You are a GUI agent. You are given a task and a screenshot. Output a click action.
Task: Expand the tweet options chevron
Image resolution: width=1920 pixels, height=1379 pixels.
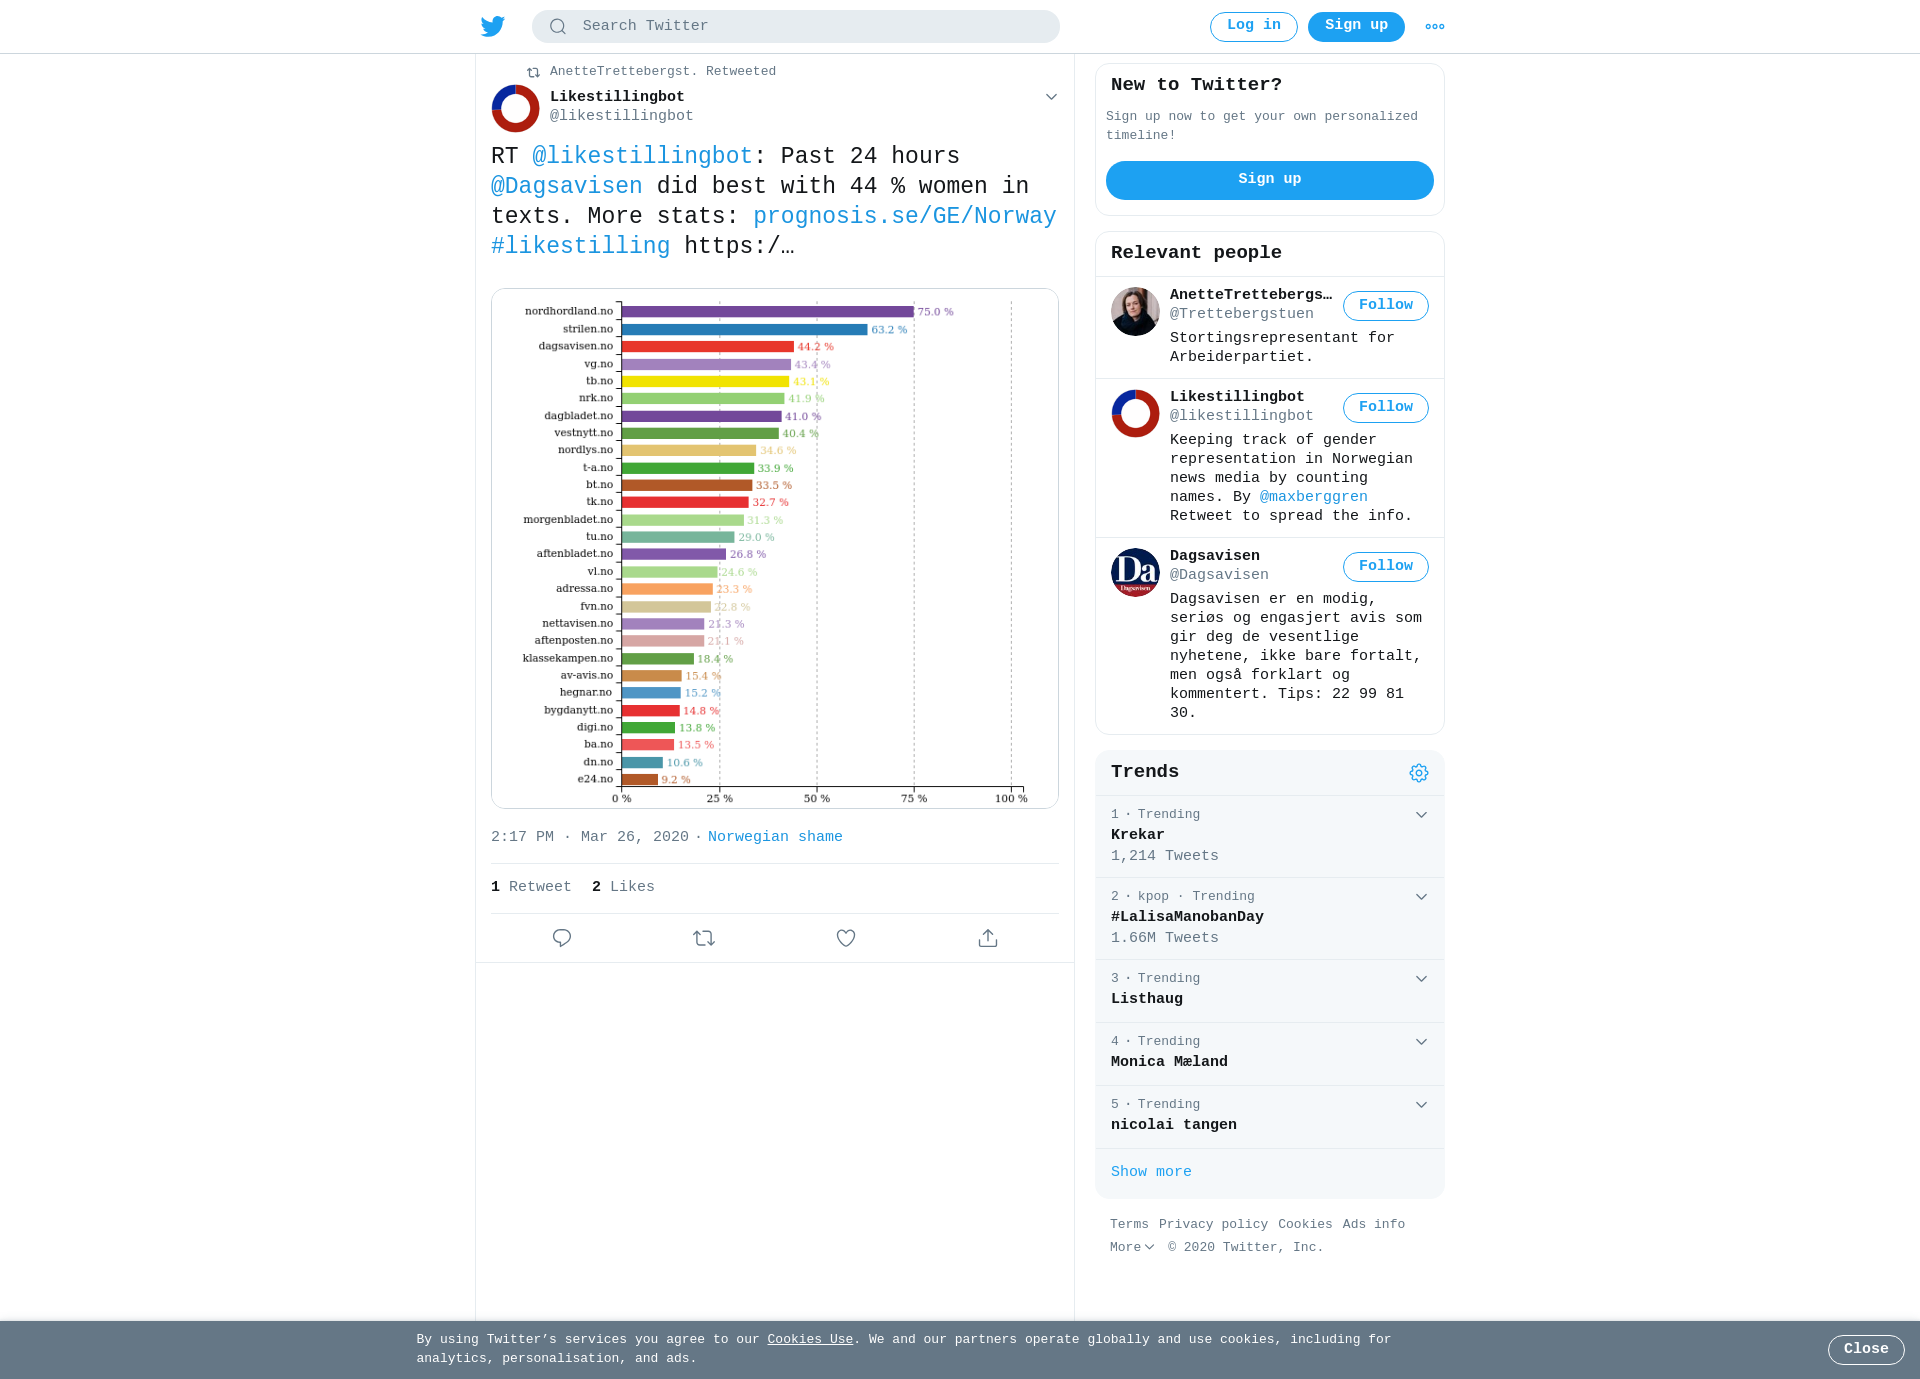(x=1051, y=97)
